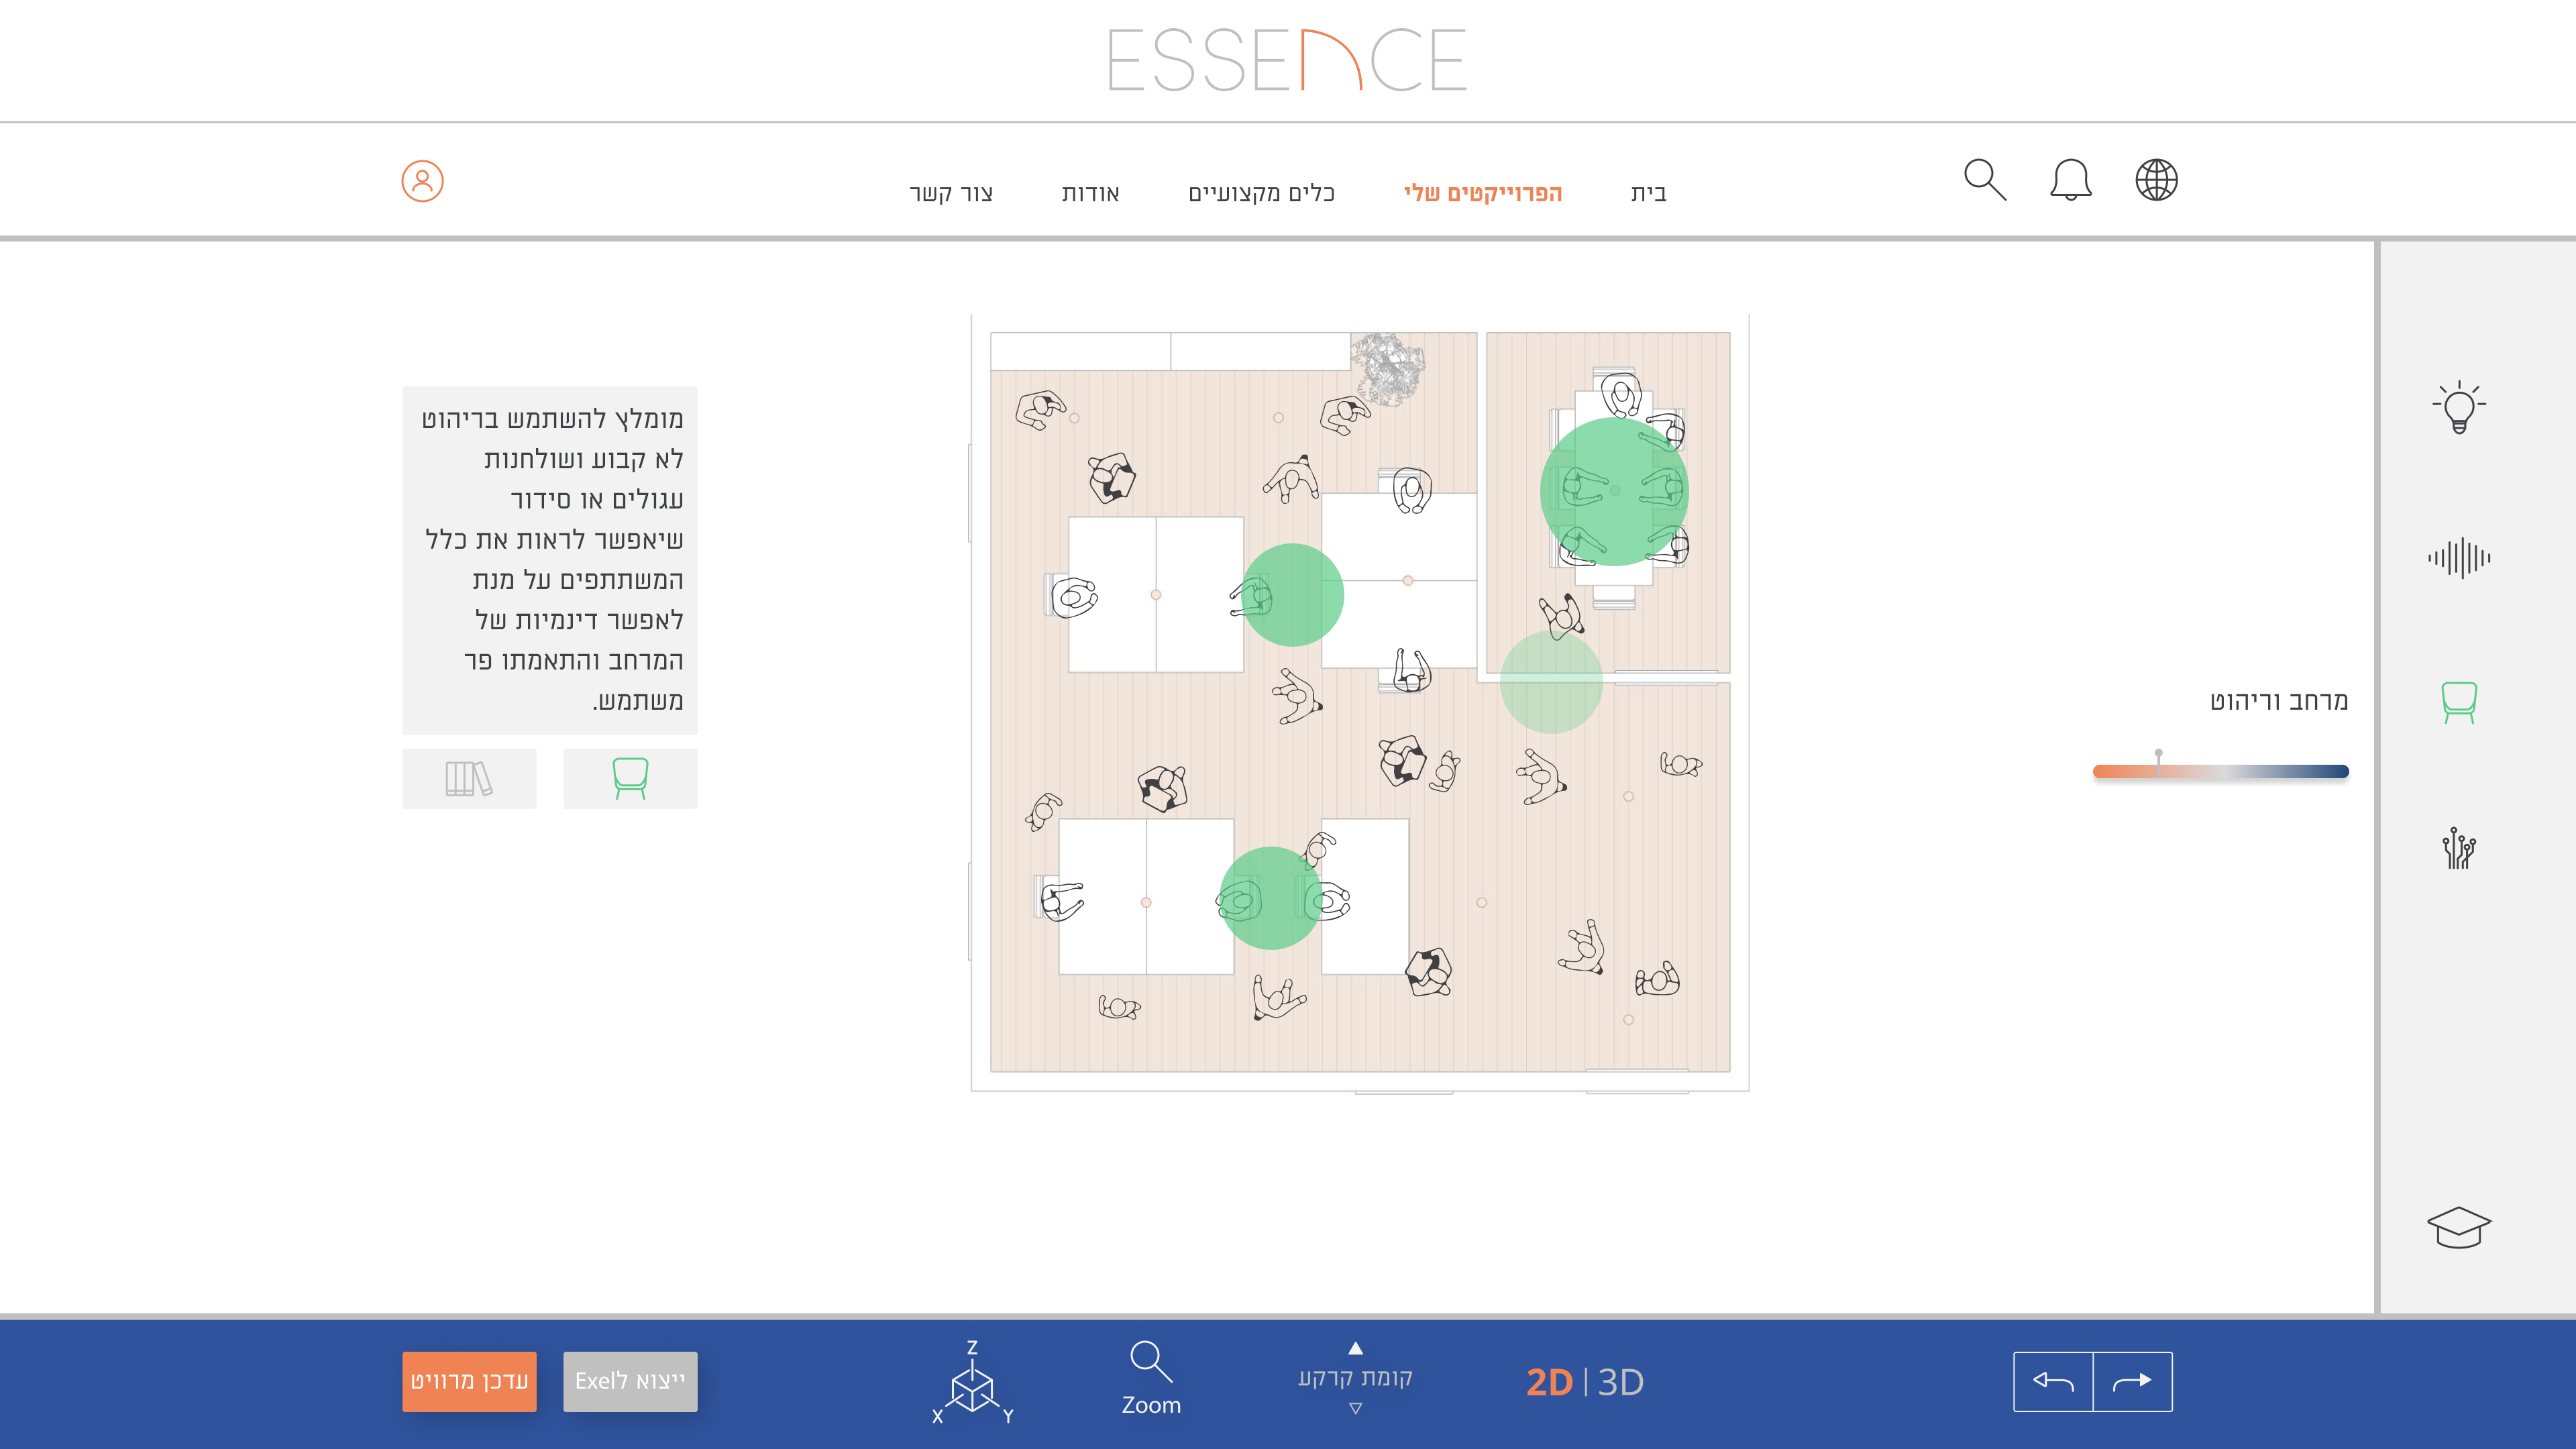
Task: Open the notifications bell icon
Action: click(x=2070, y=180)
